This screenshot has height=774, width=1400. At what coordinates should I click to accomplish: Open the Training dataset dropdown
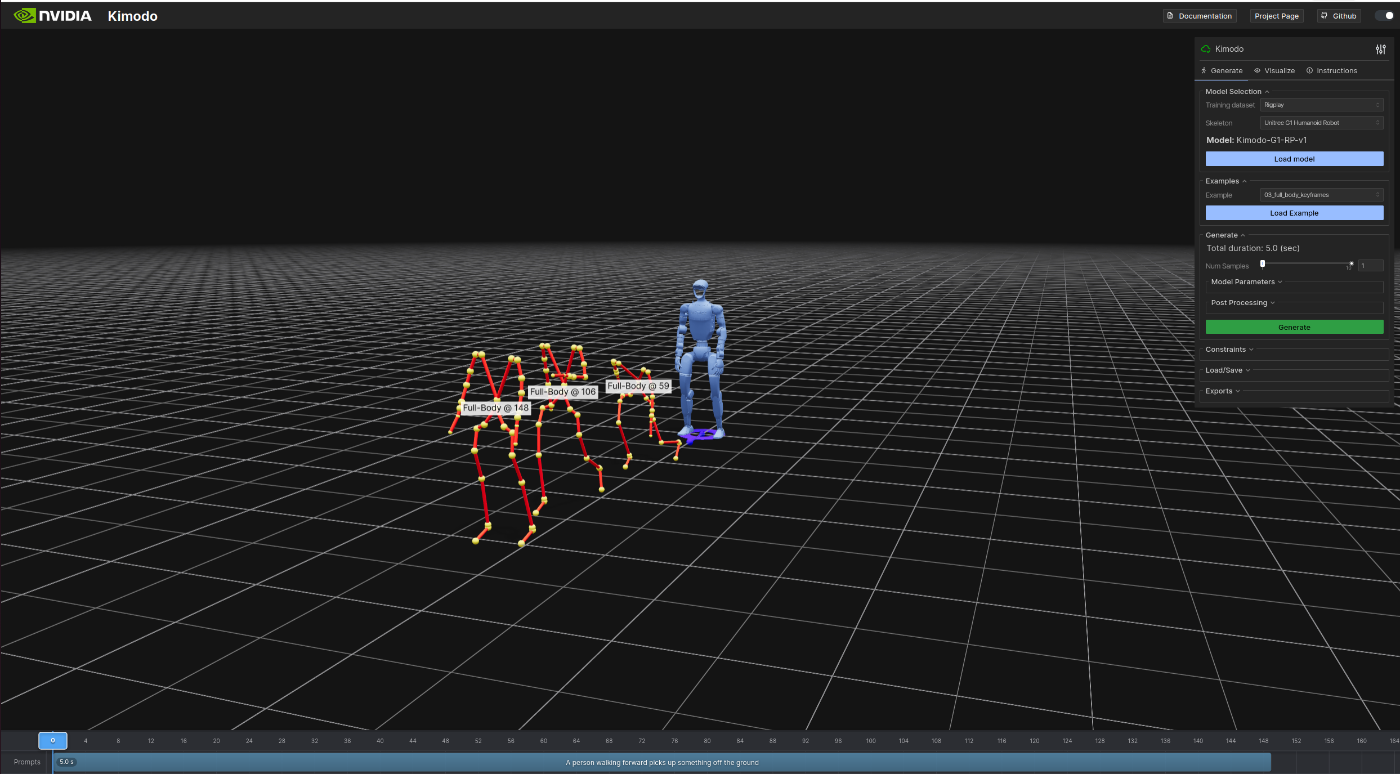[1321, 105]
